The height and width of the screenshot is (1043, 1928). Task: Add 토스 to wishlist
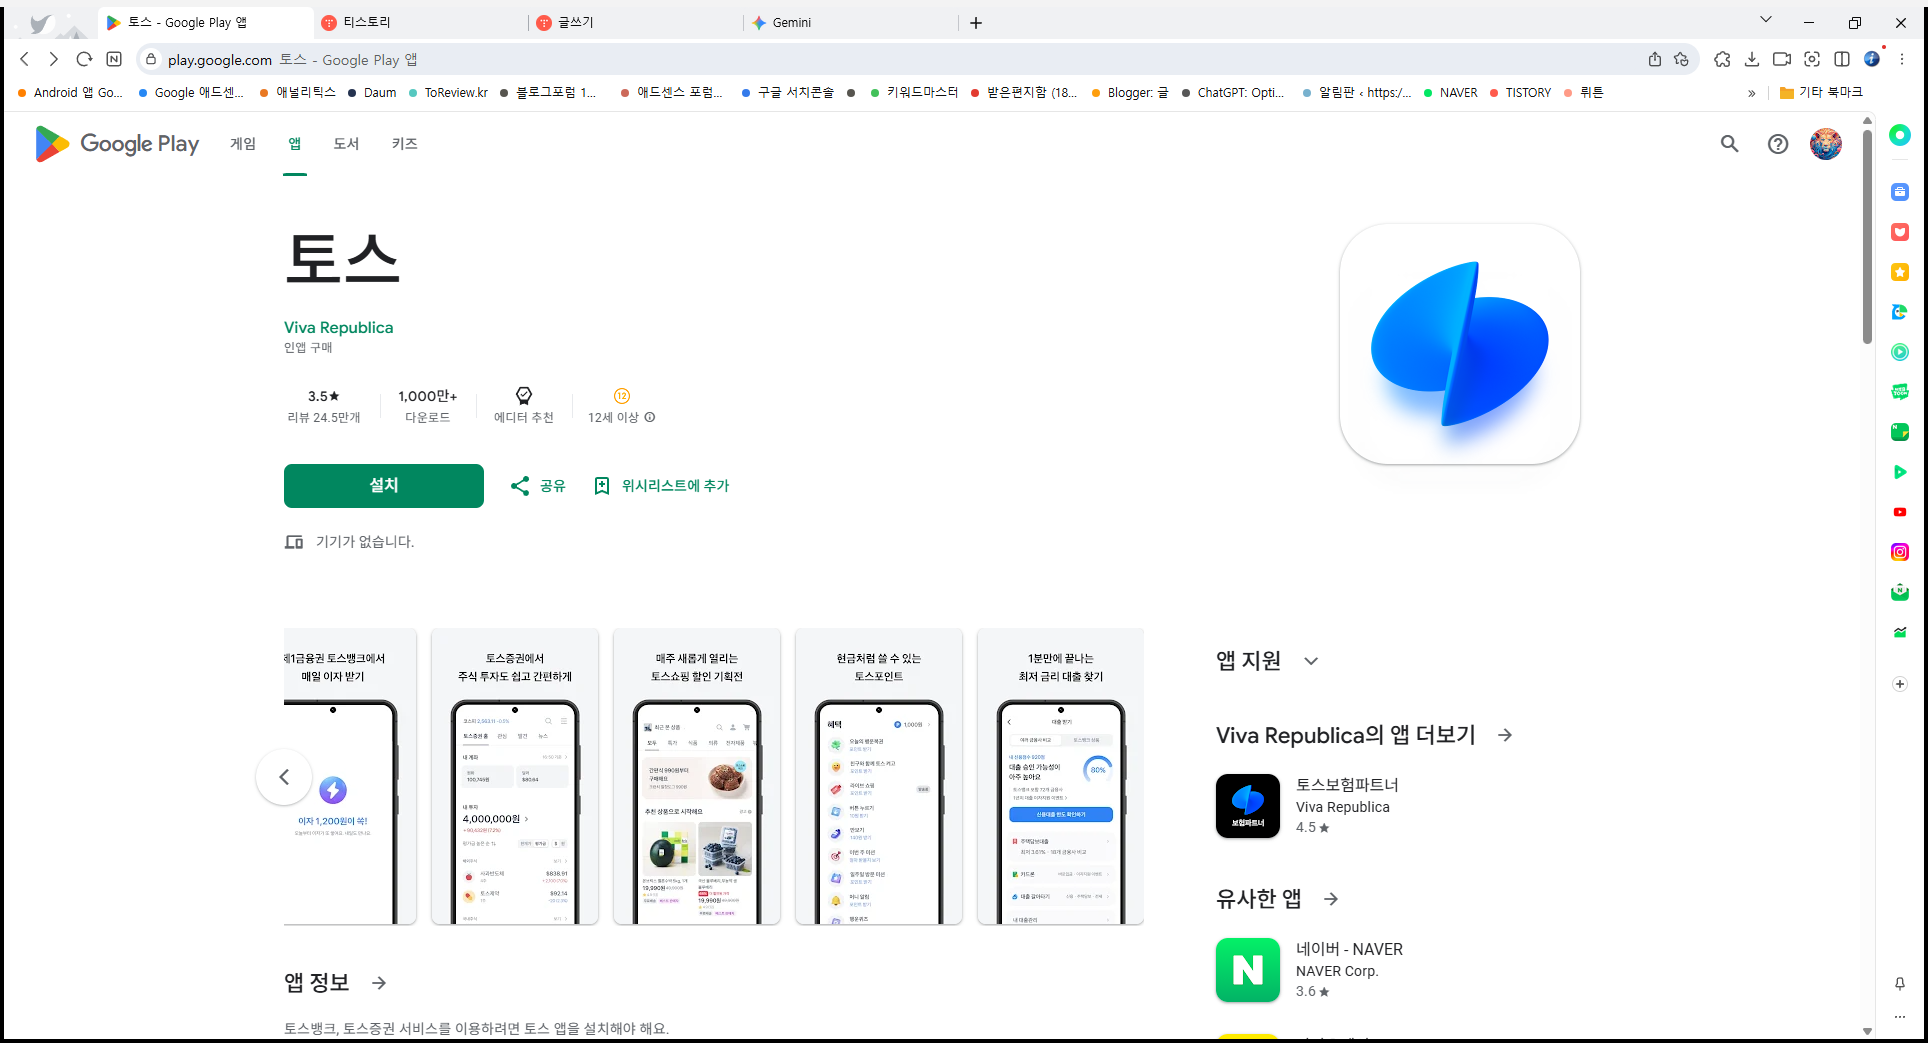pyautogui.click(x=661, y=485)
